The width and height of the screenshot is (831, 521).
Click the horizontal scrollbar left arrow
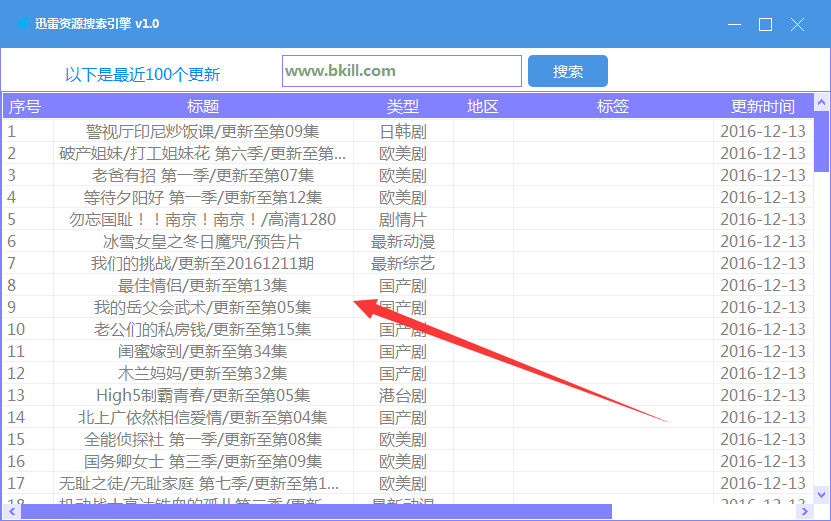[x=12, y=511]
